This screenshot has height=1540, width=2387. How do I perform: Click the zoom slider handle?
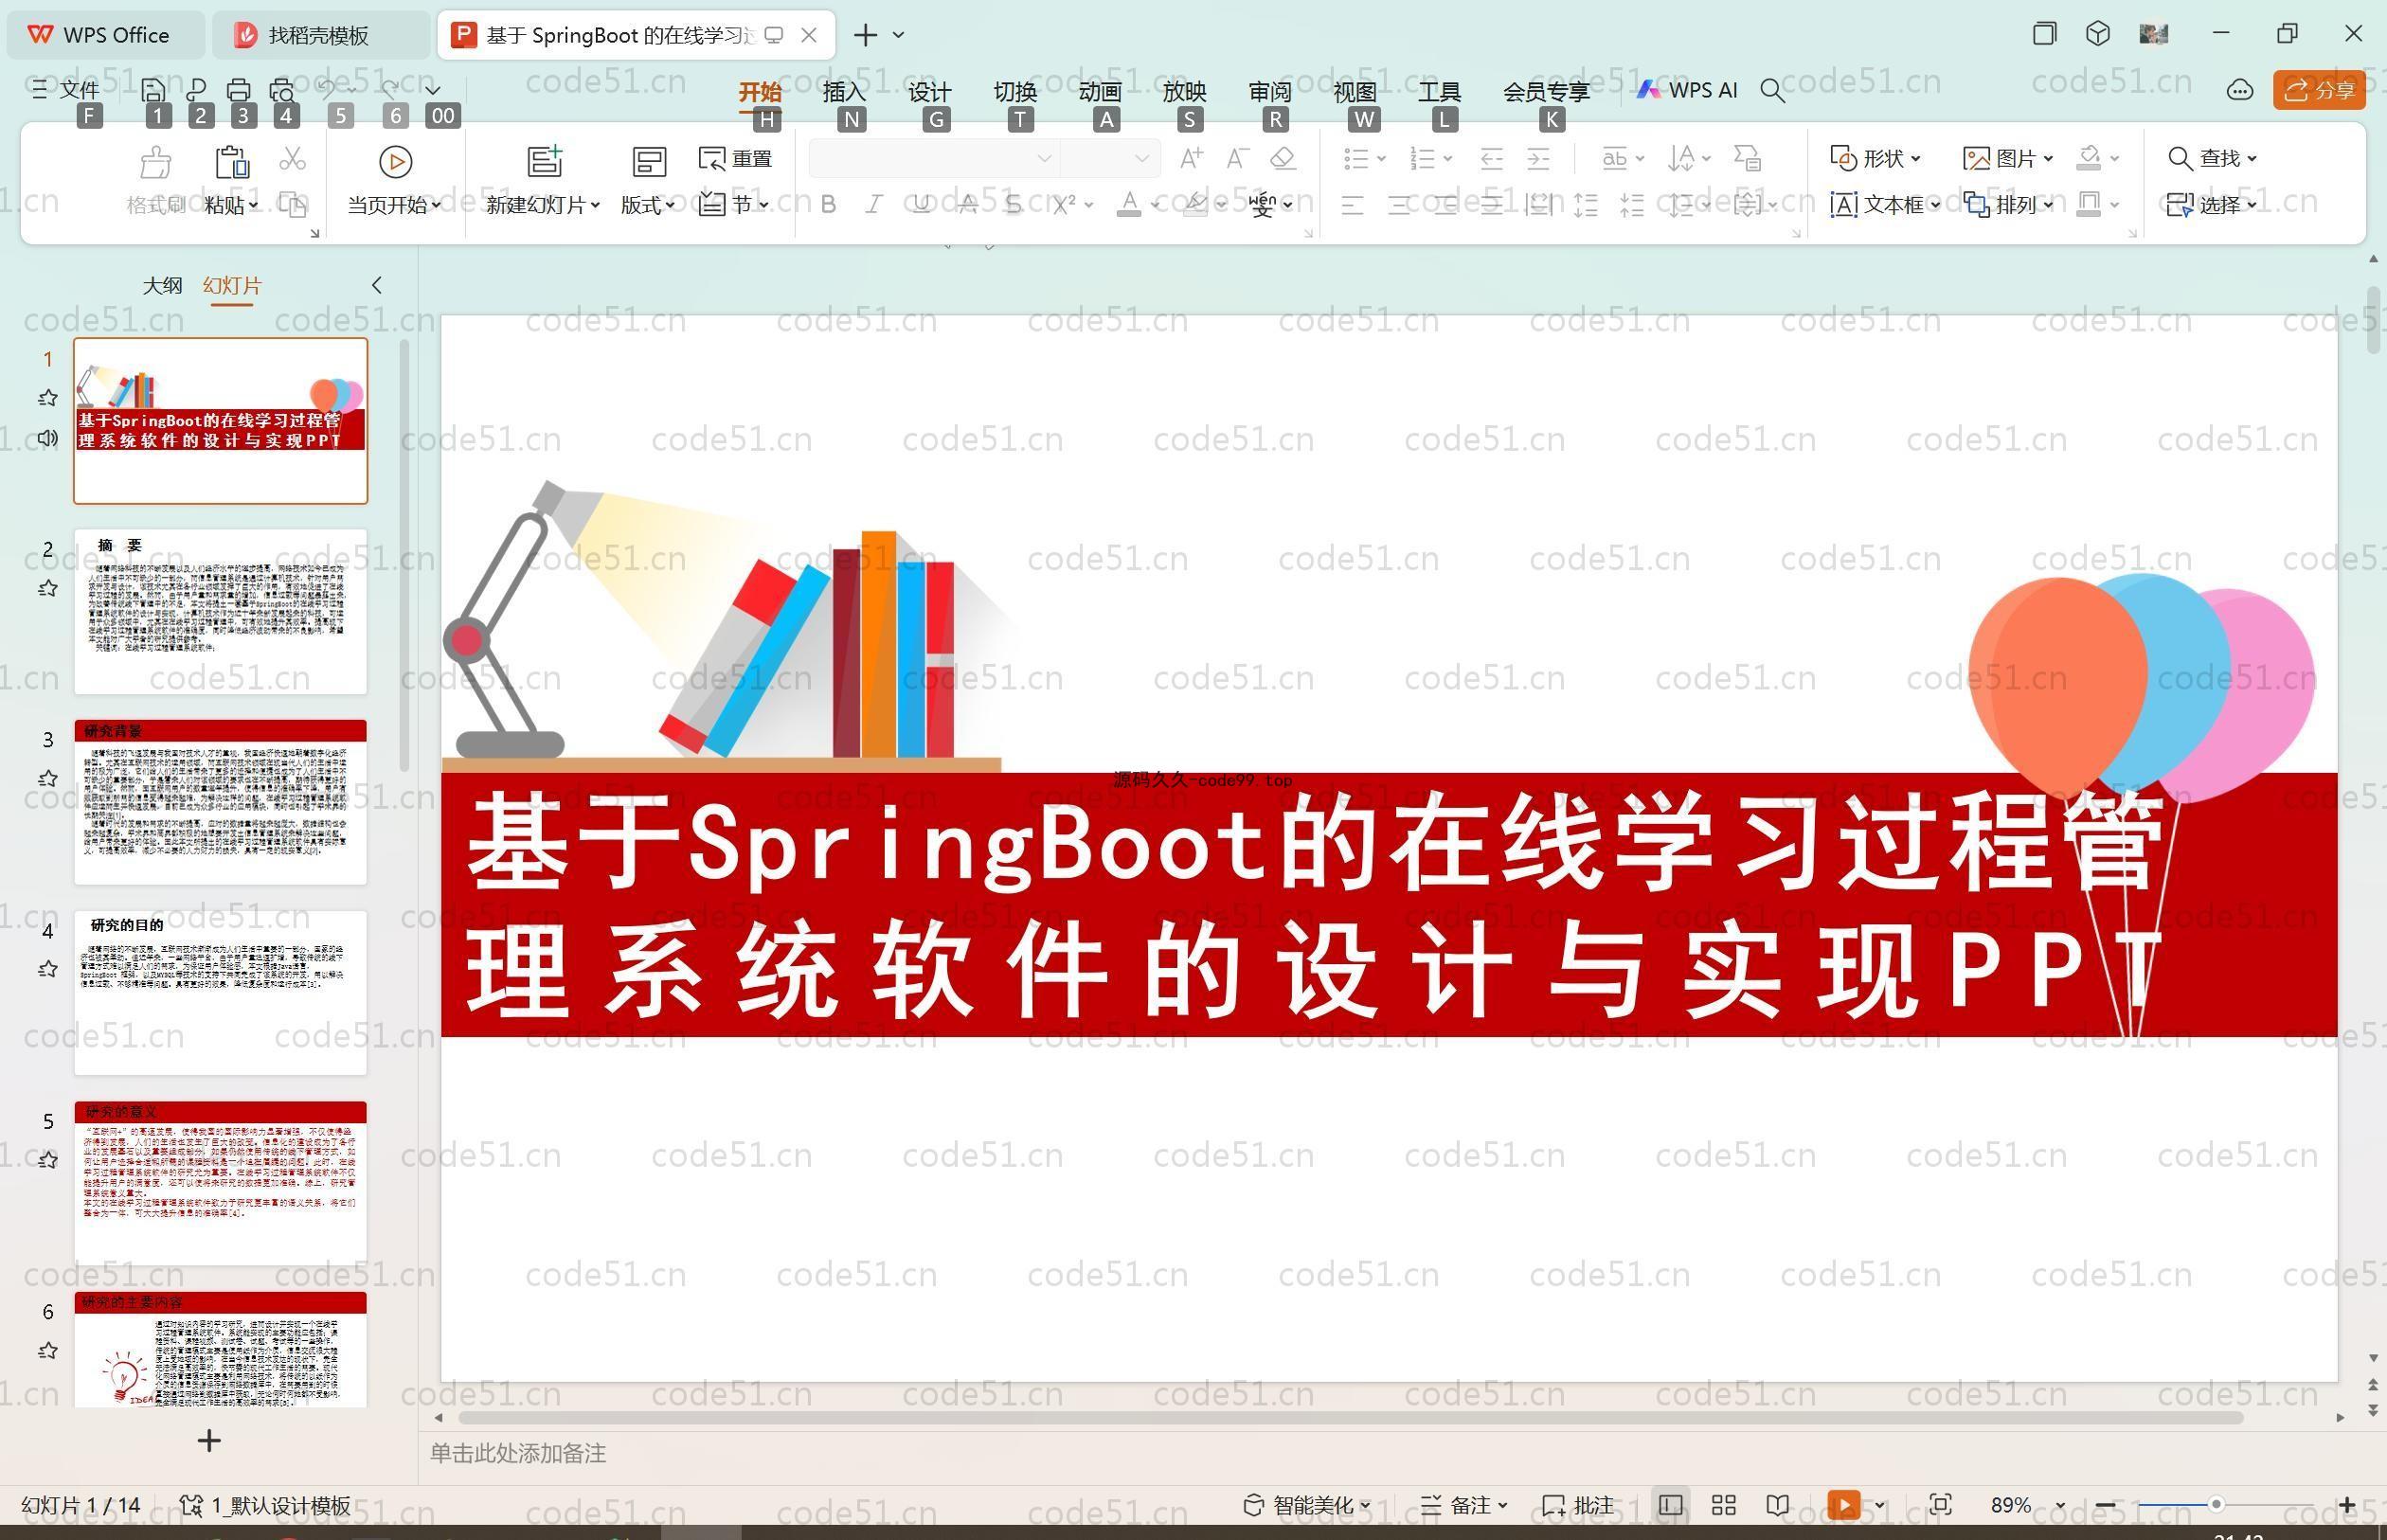[x=2216, y=1505]
